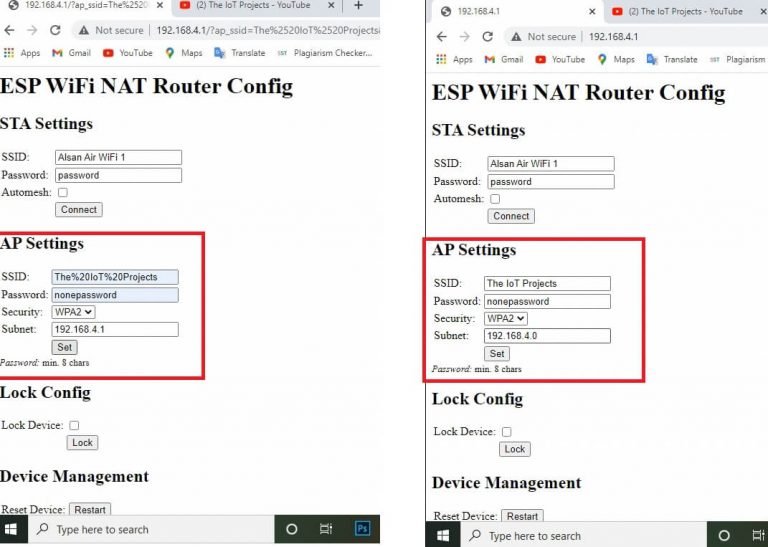Click the AP SSID field showing "The IoT Projects"

[547, 283]
